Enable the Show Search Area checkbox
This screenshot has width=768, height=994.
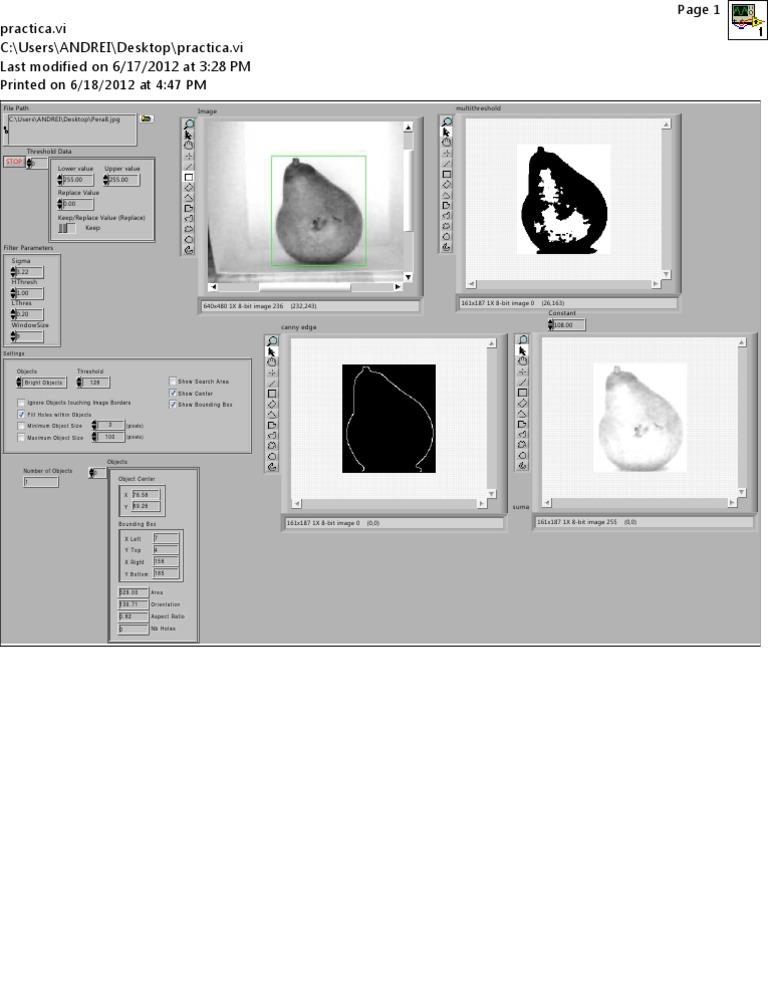coord(172,381)
